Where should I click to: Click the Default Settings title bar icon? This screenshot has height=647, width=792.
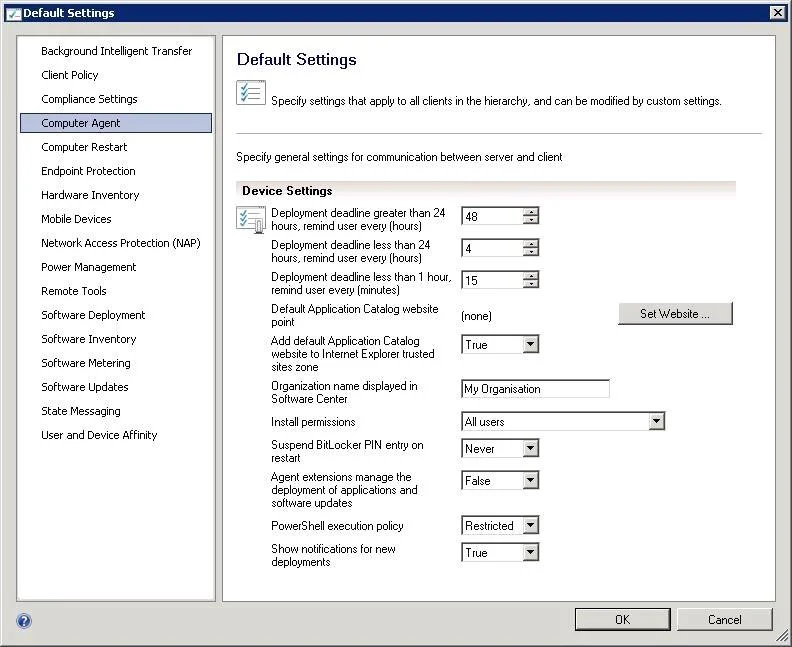pos(13,14)
